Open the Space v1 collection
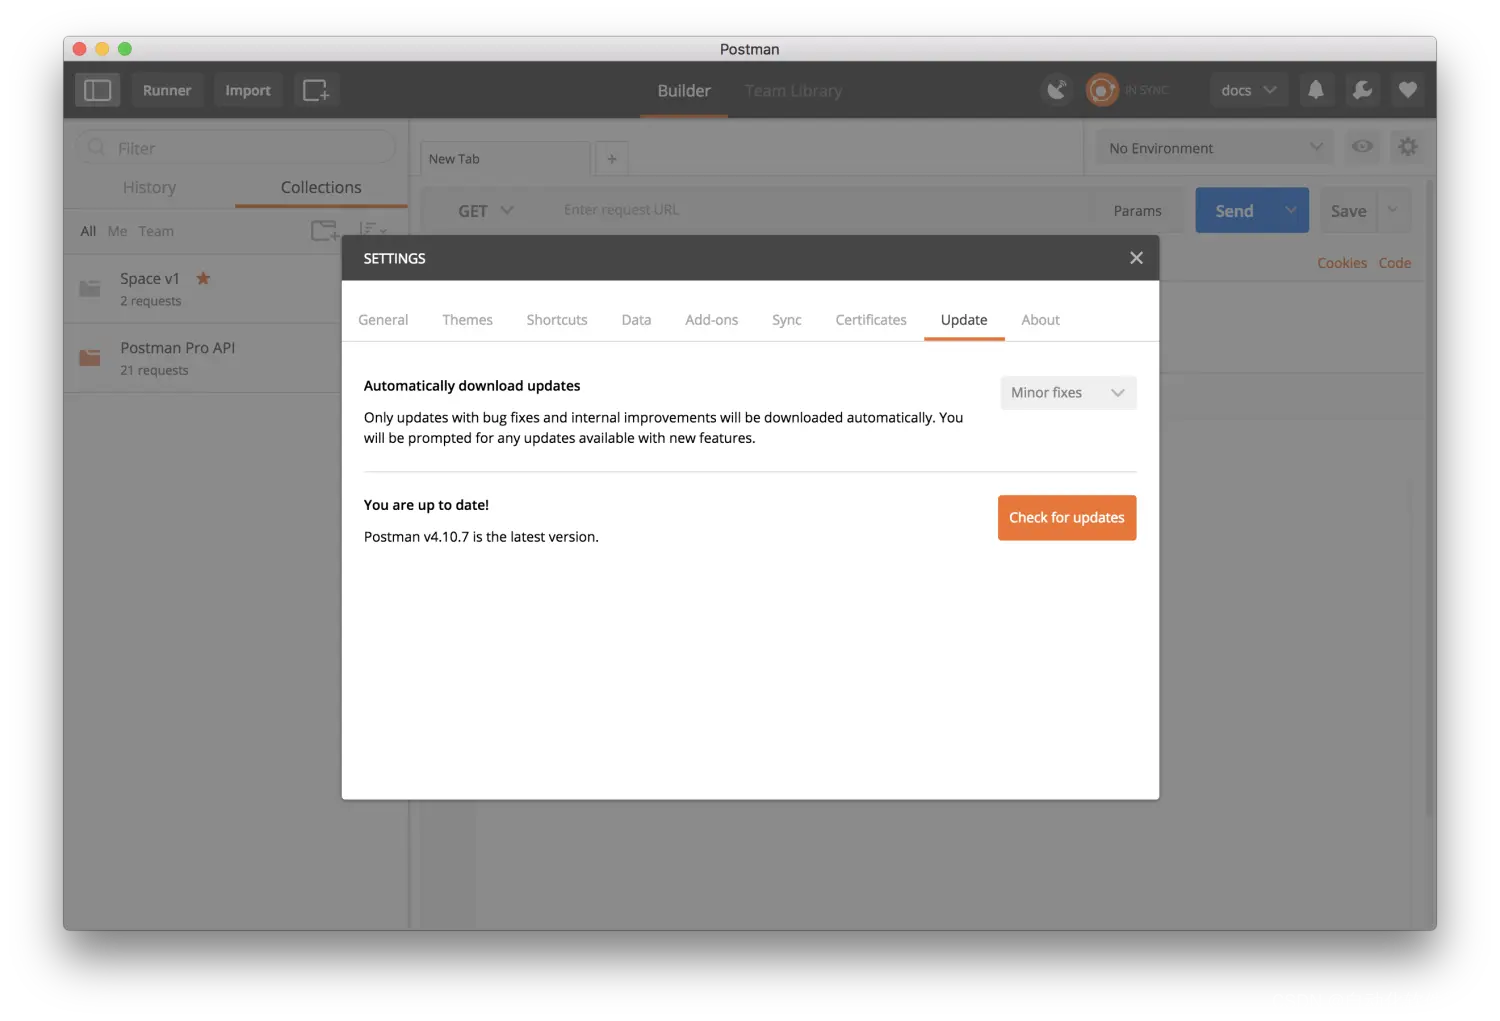 pos(202,288)
